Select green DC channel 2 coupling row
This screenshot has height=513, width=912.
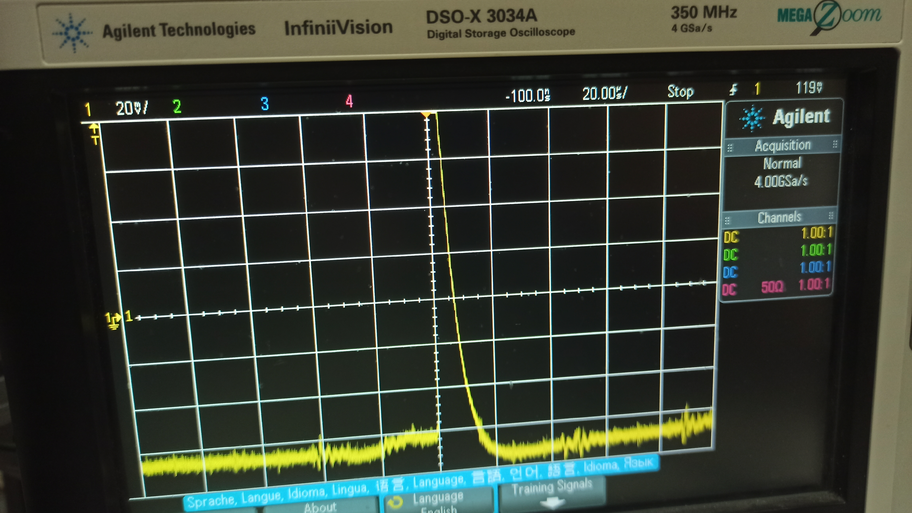tap(778, 252)
